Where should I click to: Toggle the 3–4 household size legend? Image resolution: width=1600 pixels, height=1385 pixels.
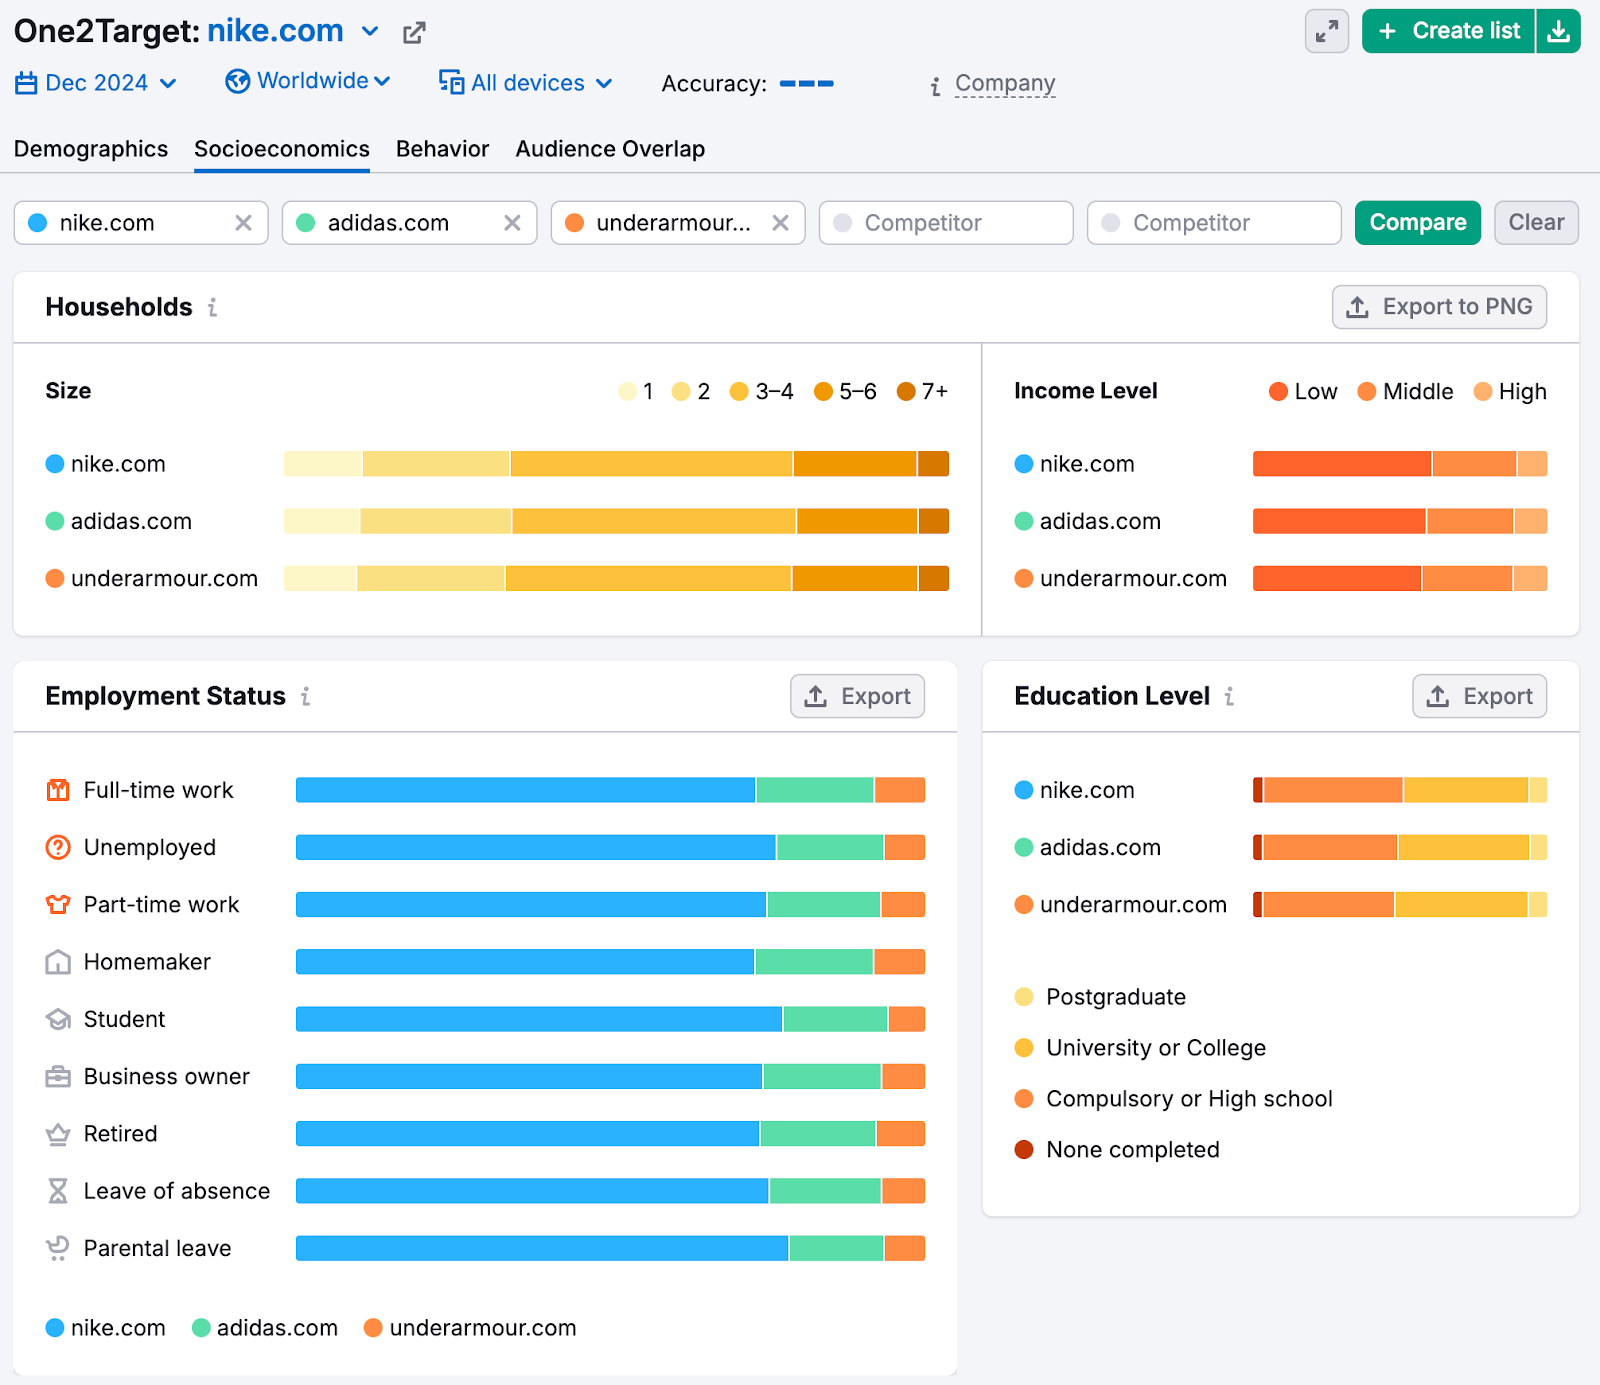tap(761, 392)
